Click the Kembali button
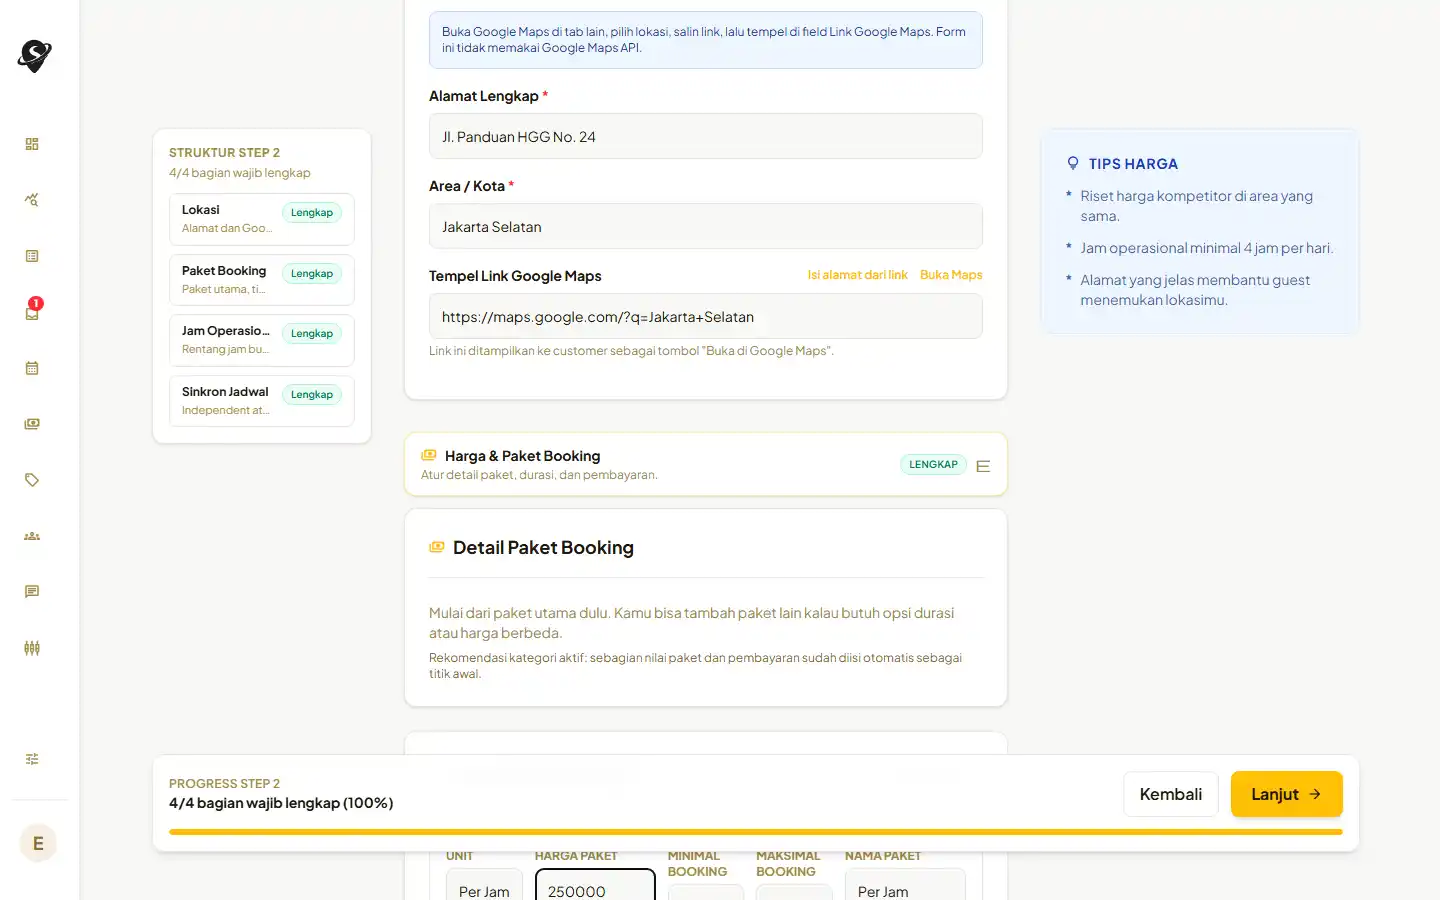1440x900 pixels. pos(1171,794)
